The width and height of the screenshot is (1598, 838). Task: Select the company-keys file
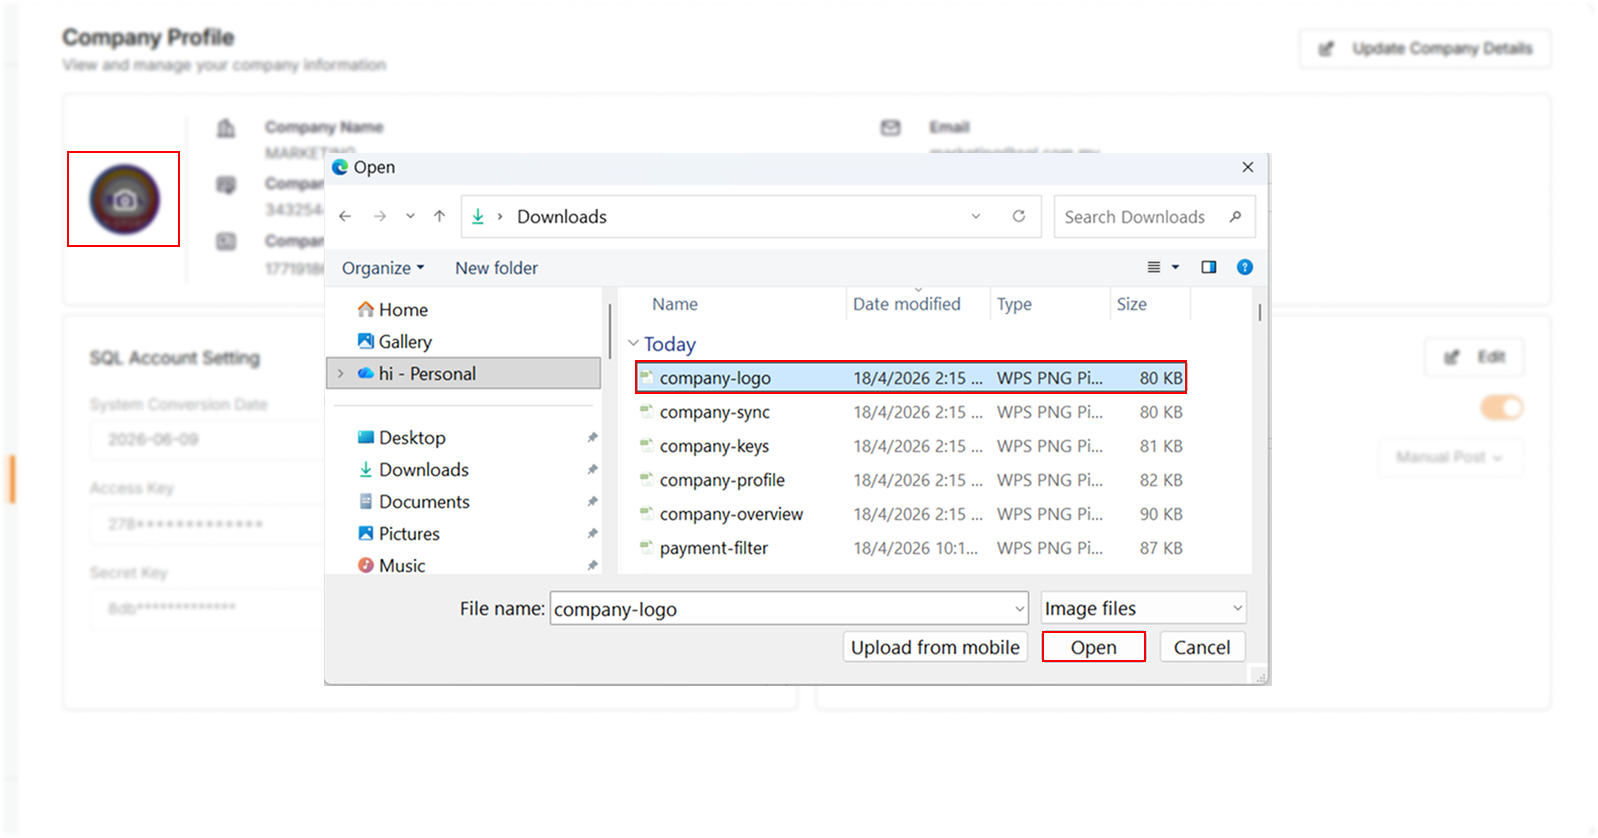coord(911,446)
